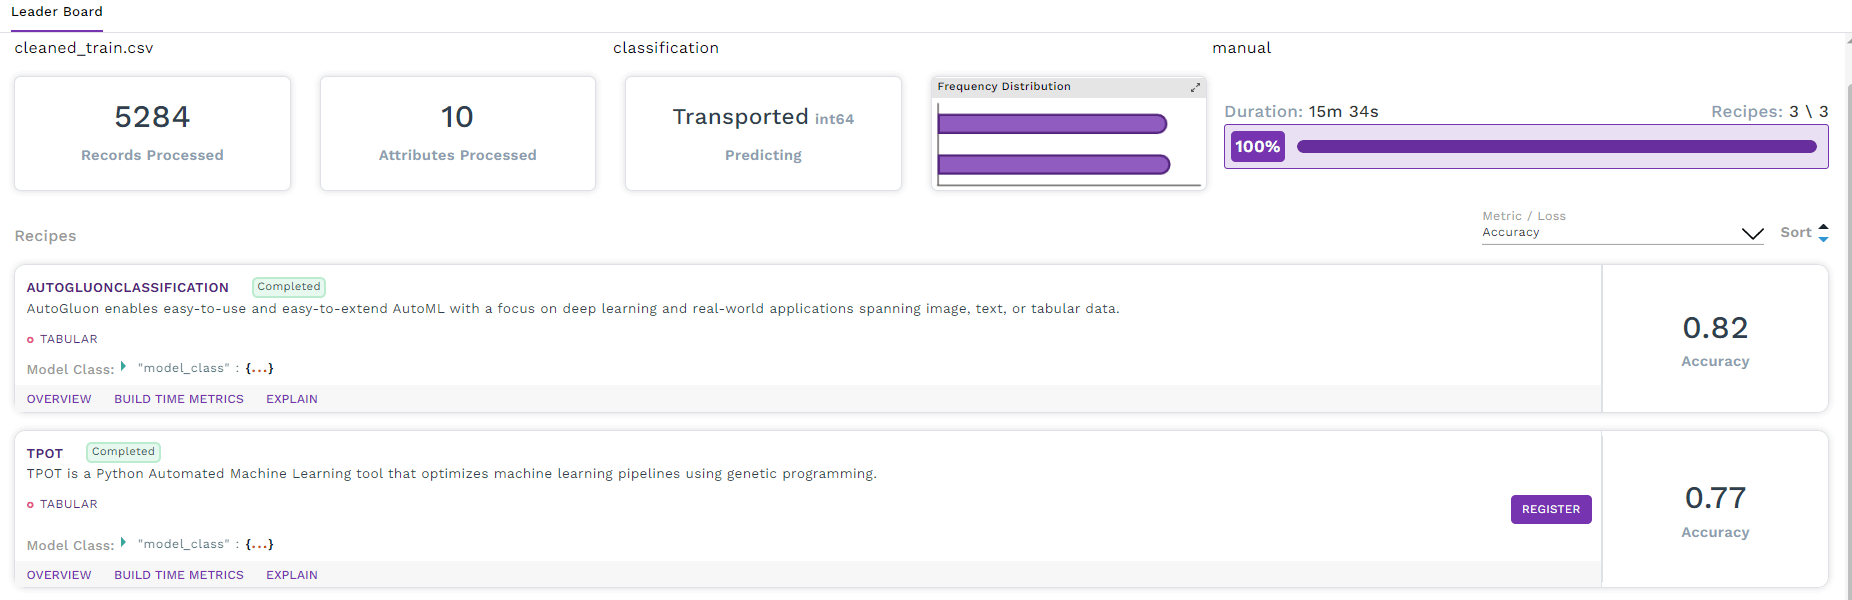Click the TPOT recipe title
The width and height of the screenshot is (1852, 600).
pos(45,454)
